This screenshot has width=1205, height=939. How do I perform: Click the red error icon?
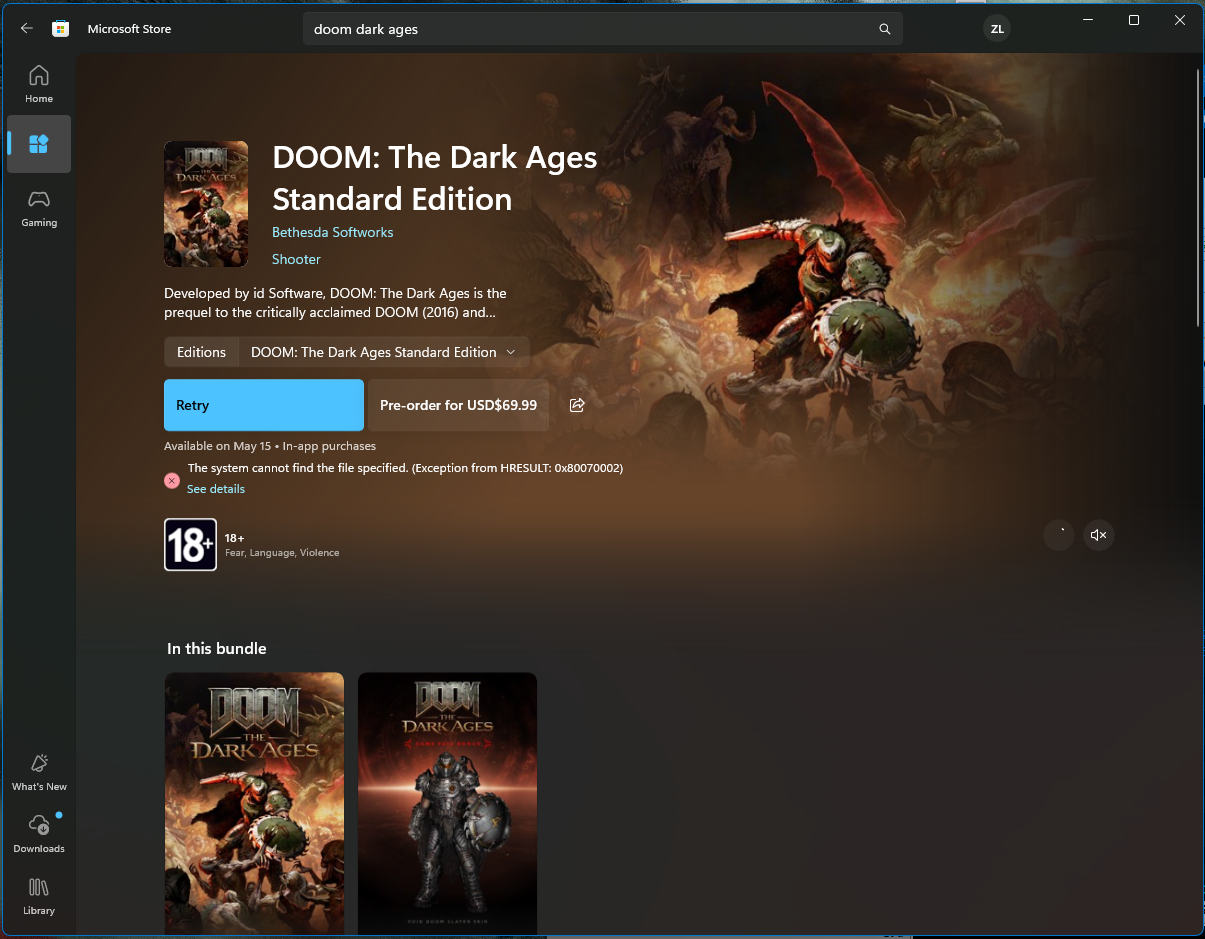coord(172,481)
